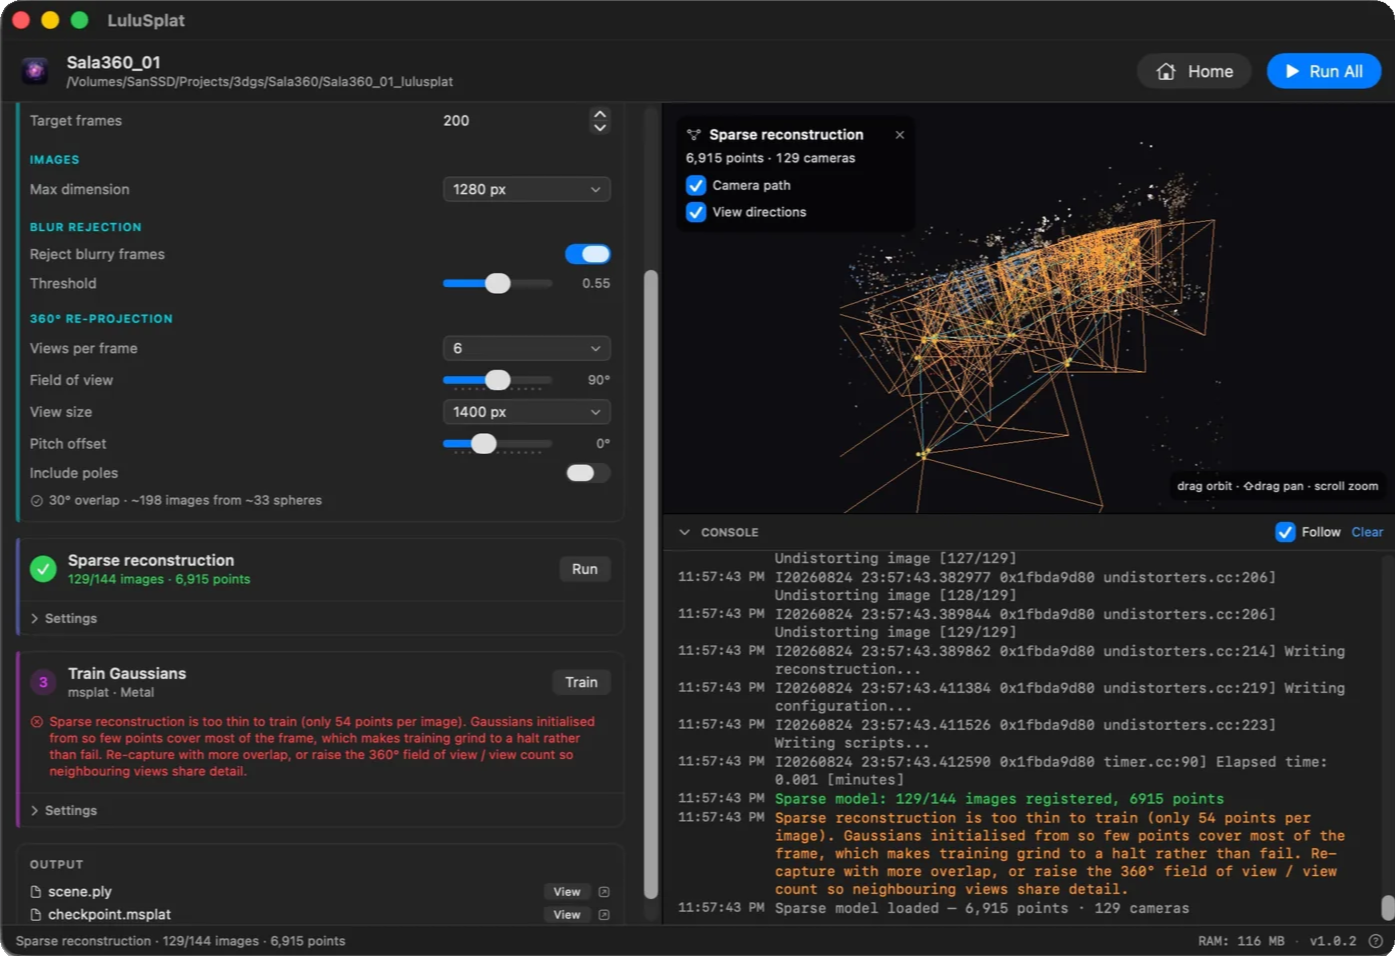Reveal scene.ply with its external-open icon

604,892
